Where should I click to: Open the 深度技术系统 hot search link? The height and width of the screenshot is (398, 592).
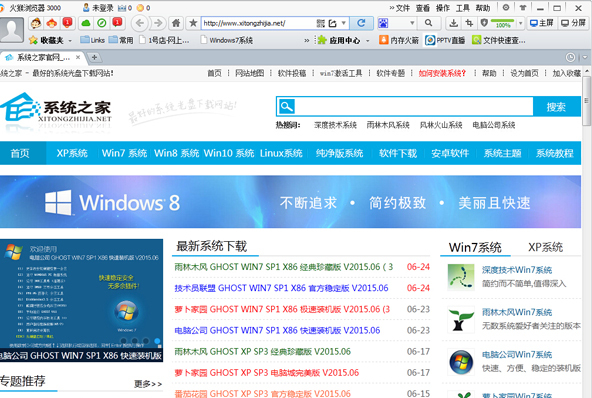coord(335,125)
